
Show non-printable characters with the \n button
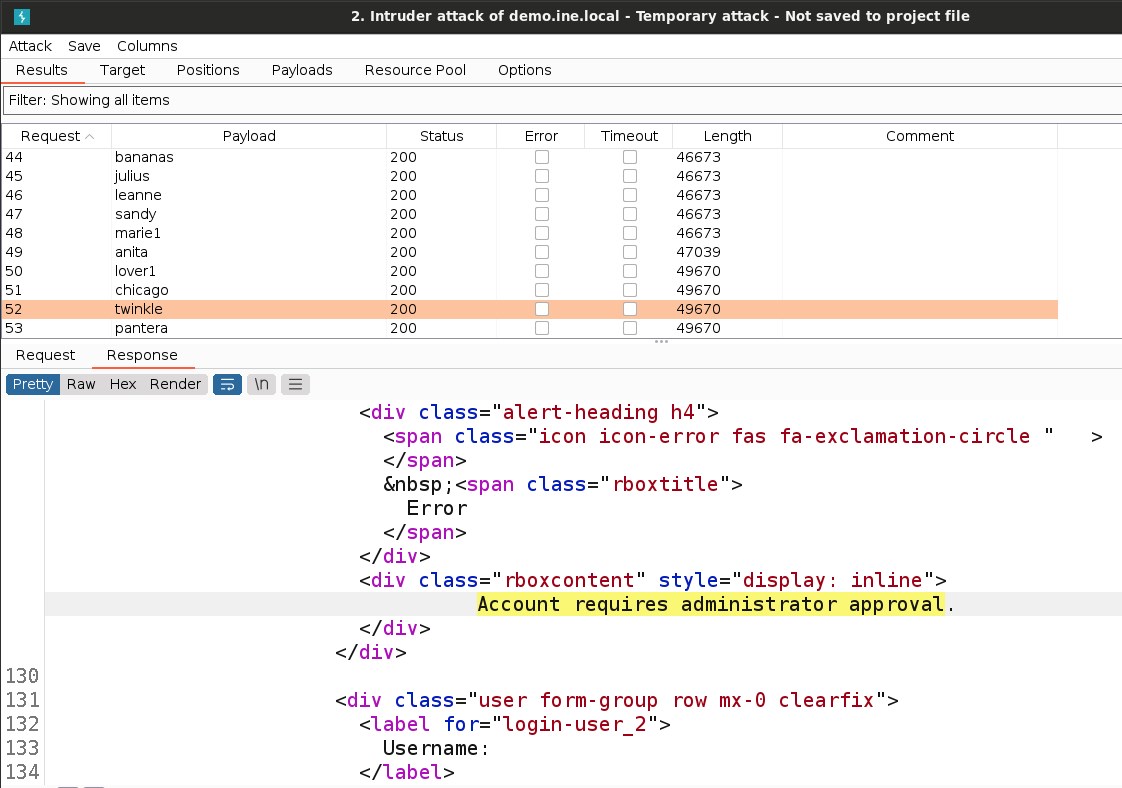(x=261, y=384)
